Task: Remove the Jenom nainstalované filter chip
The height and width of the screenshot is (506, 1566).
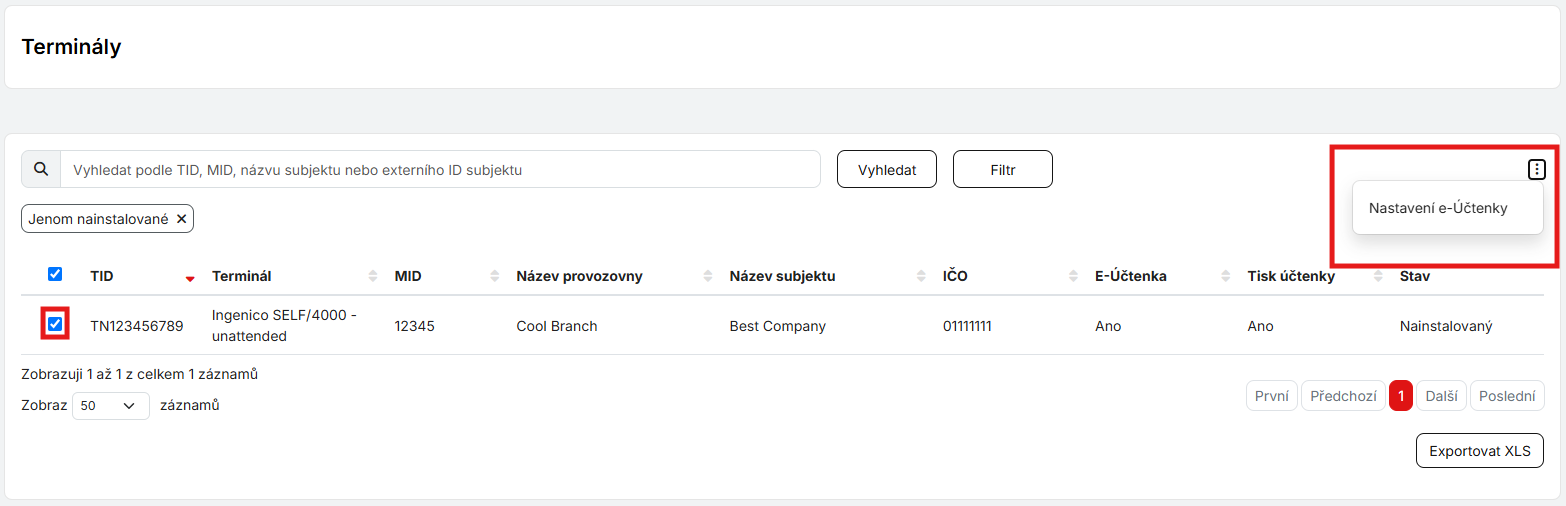Action: (181, 219)
